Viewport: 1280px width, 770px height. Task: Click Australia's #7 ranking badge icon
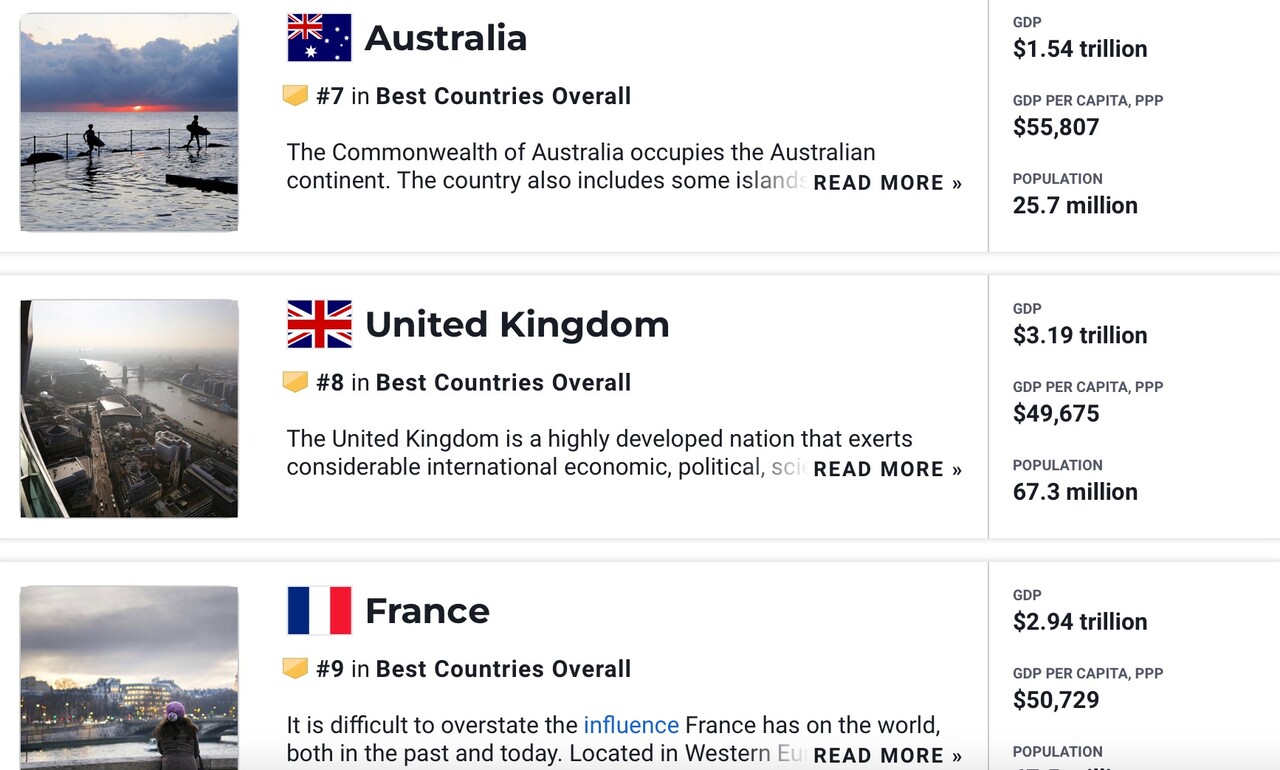click(295, 96)
